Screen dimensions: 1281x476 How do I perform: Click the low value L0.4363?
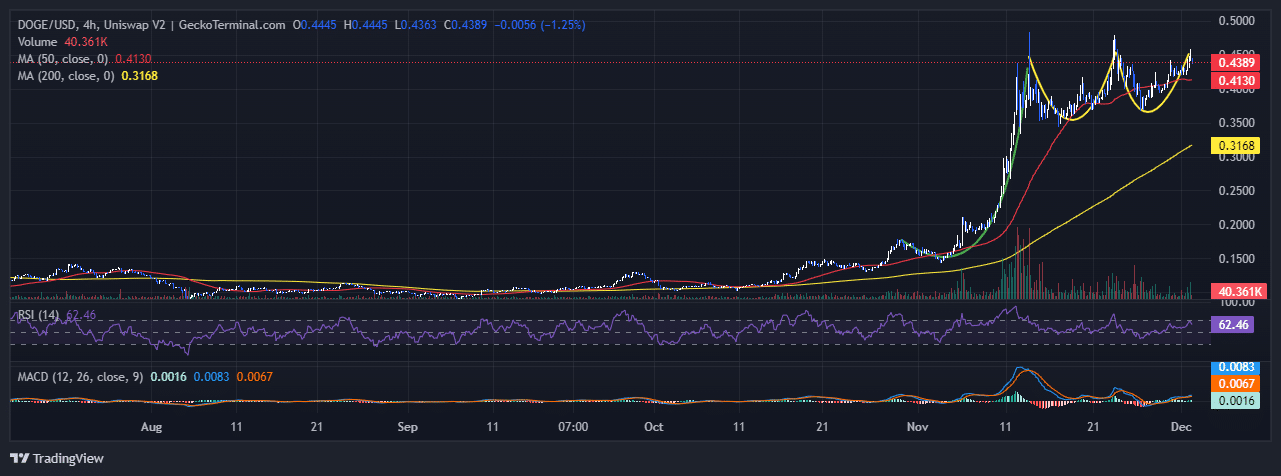pyautogui.click(x=415, y=24)
